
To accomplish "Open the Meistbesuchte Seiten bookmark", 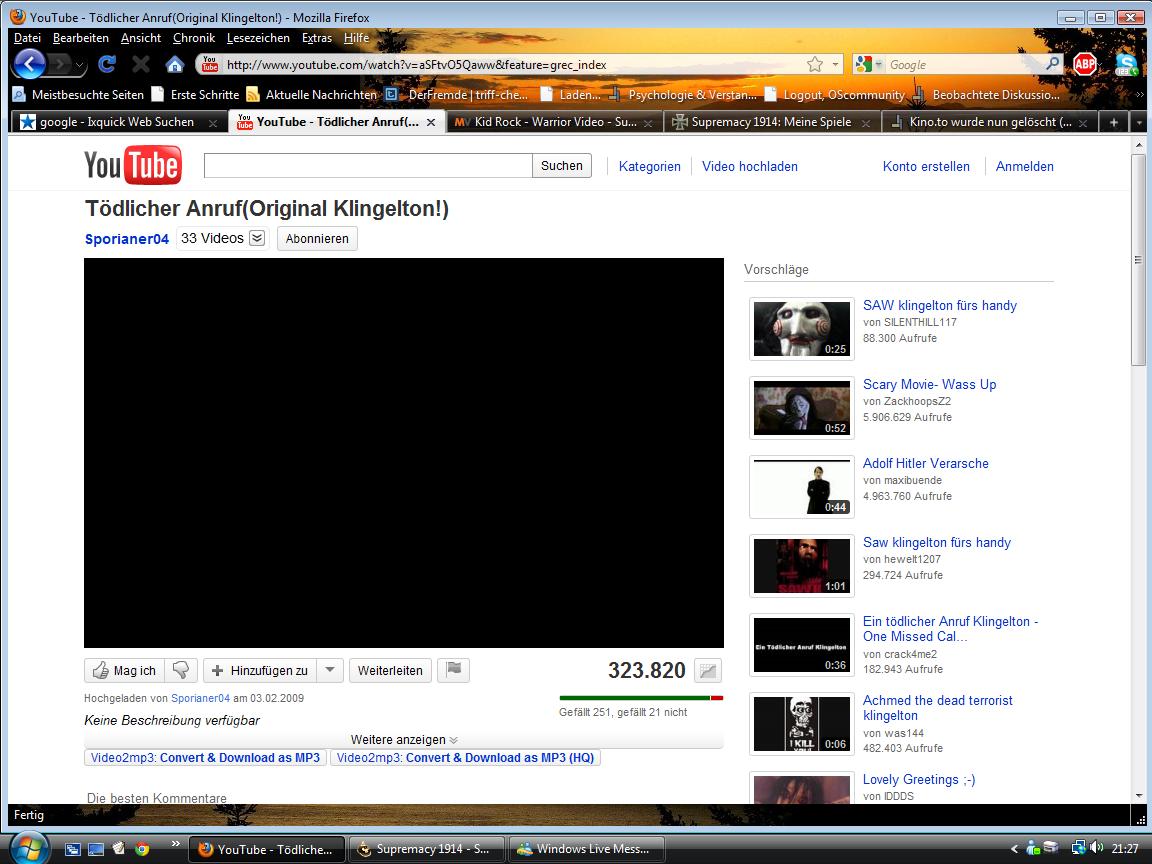I will 78,95.
